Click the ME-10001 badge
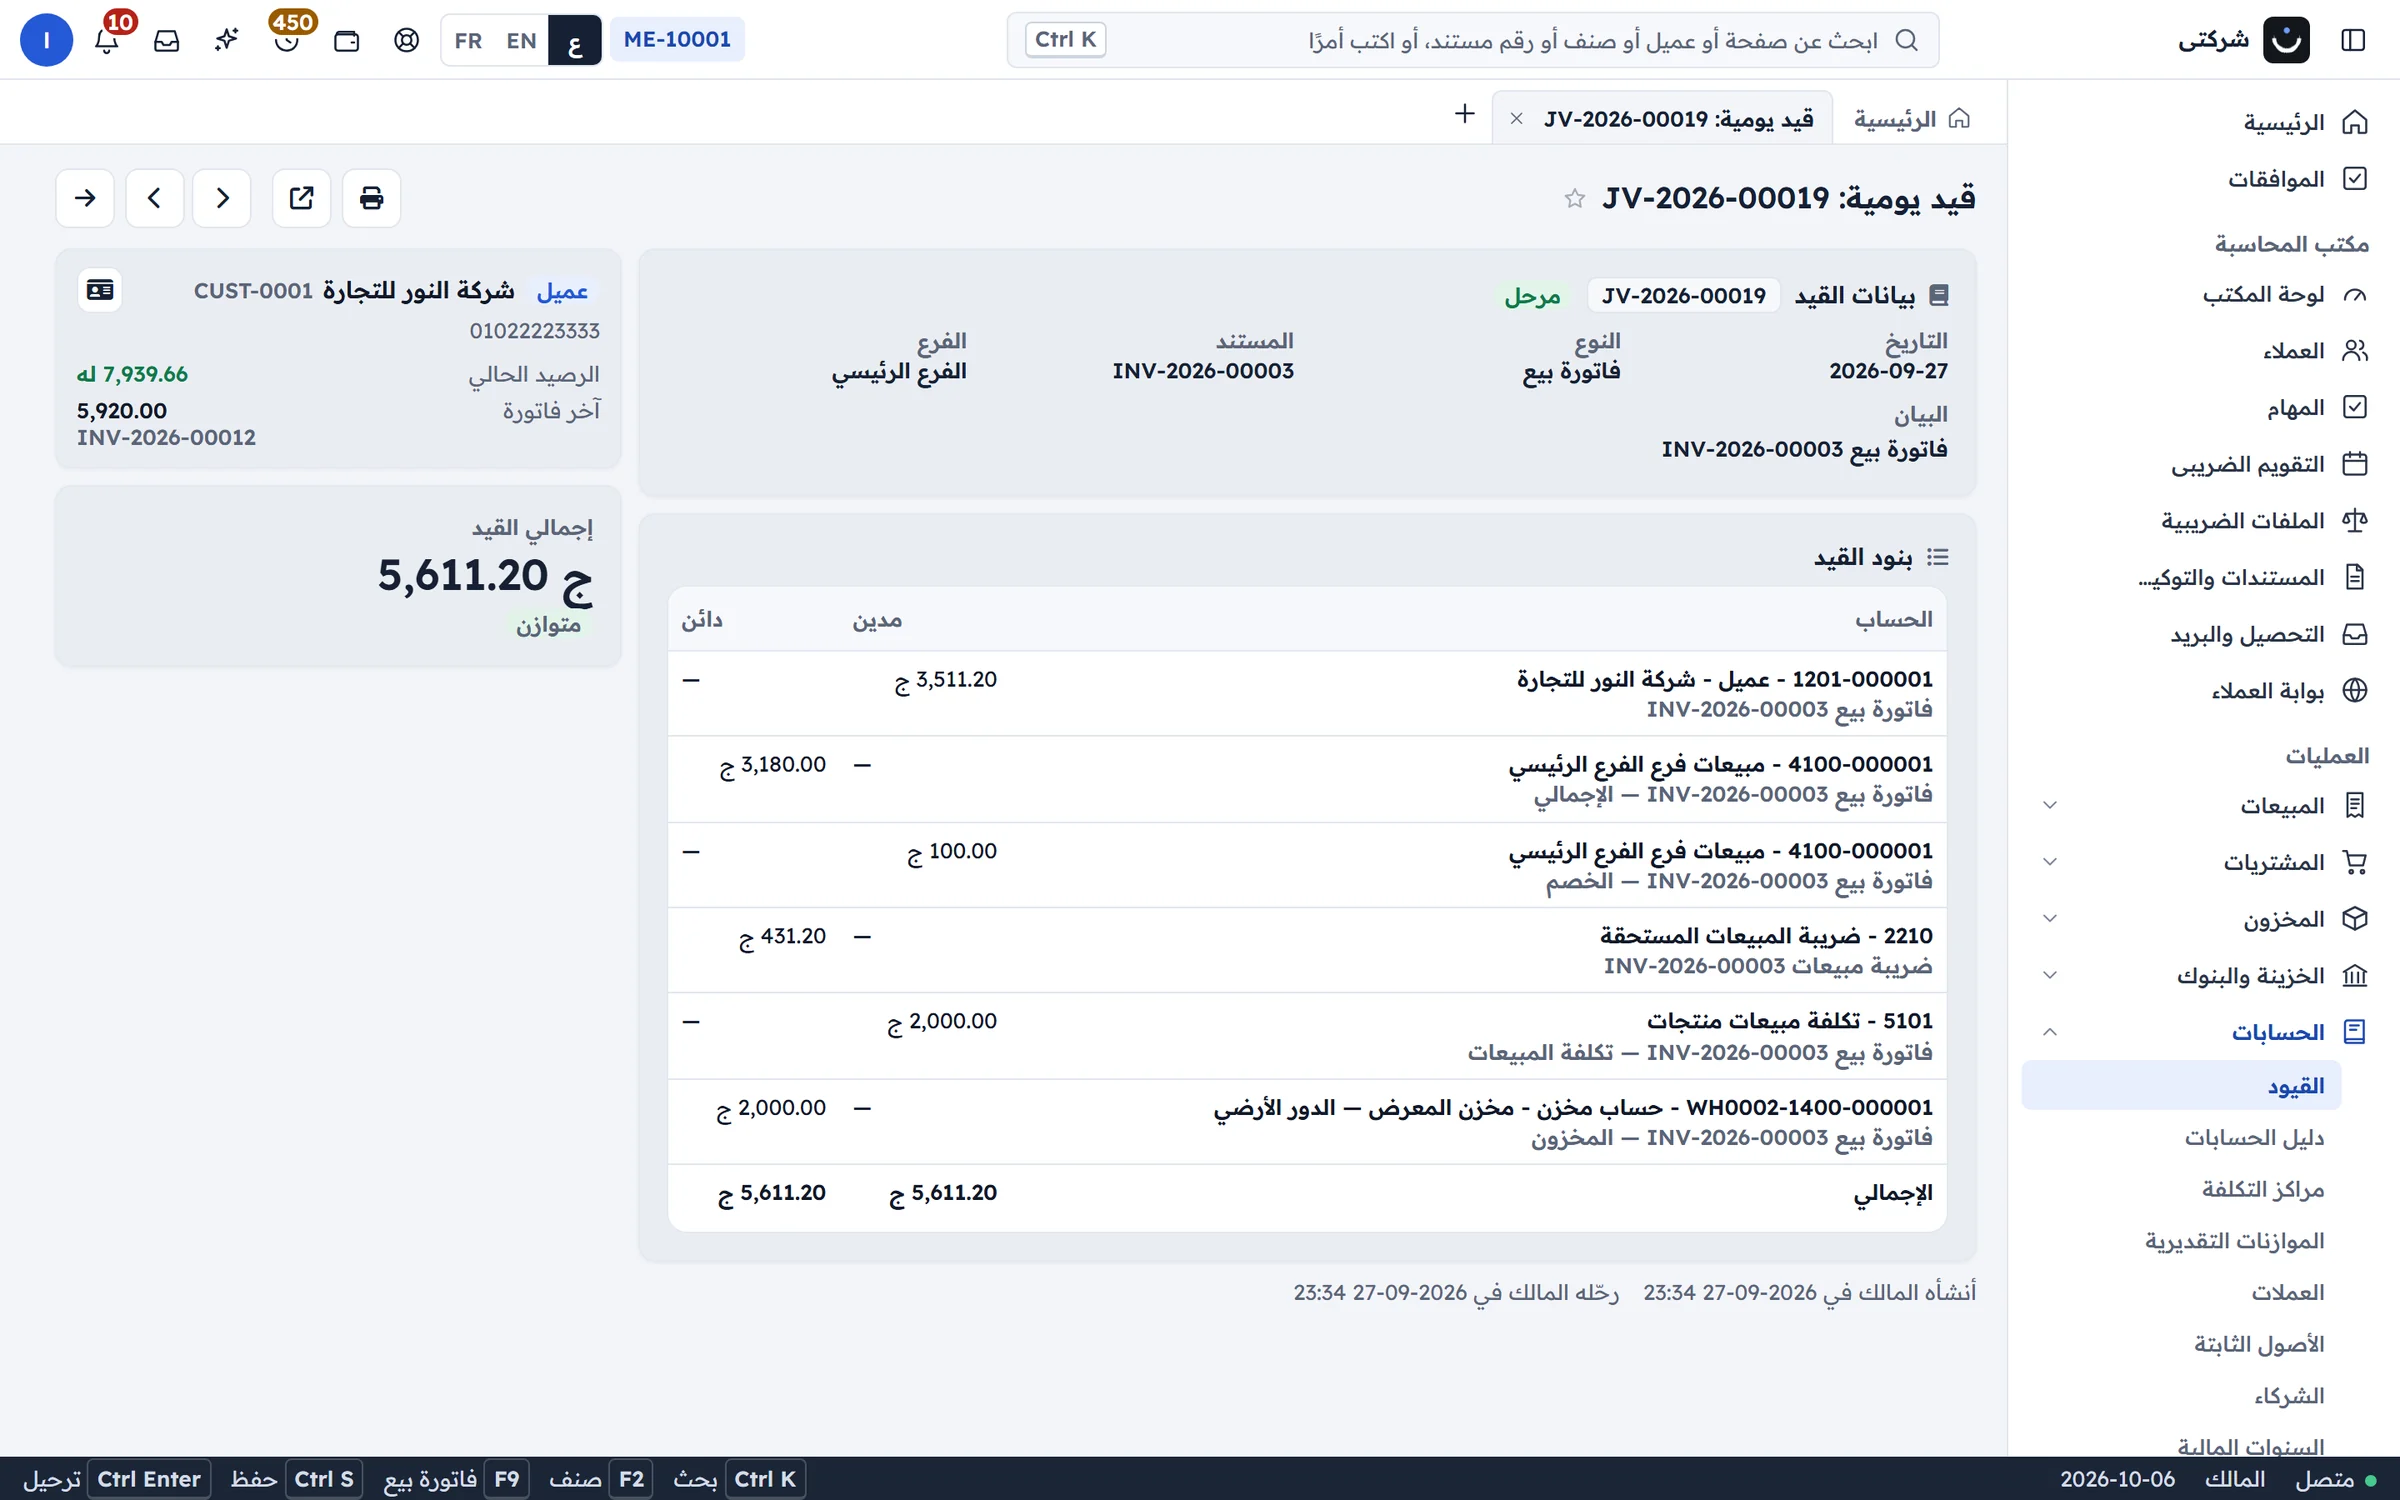 677,40
